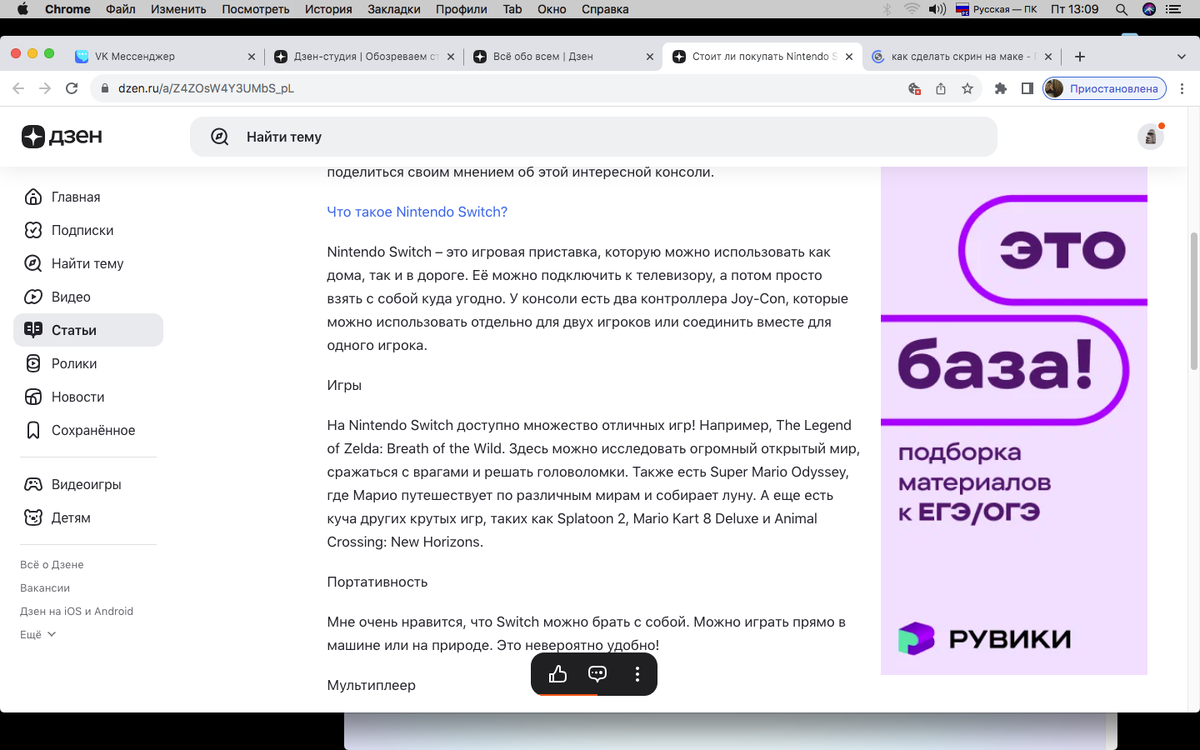
Task: Open the Новости section
Action: tap(88, 397)
